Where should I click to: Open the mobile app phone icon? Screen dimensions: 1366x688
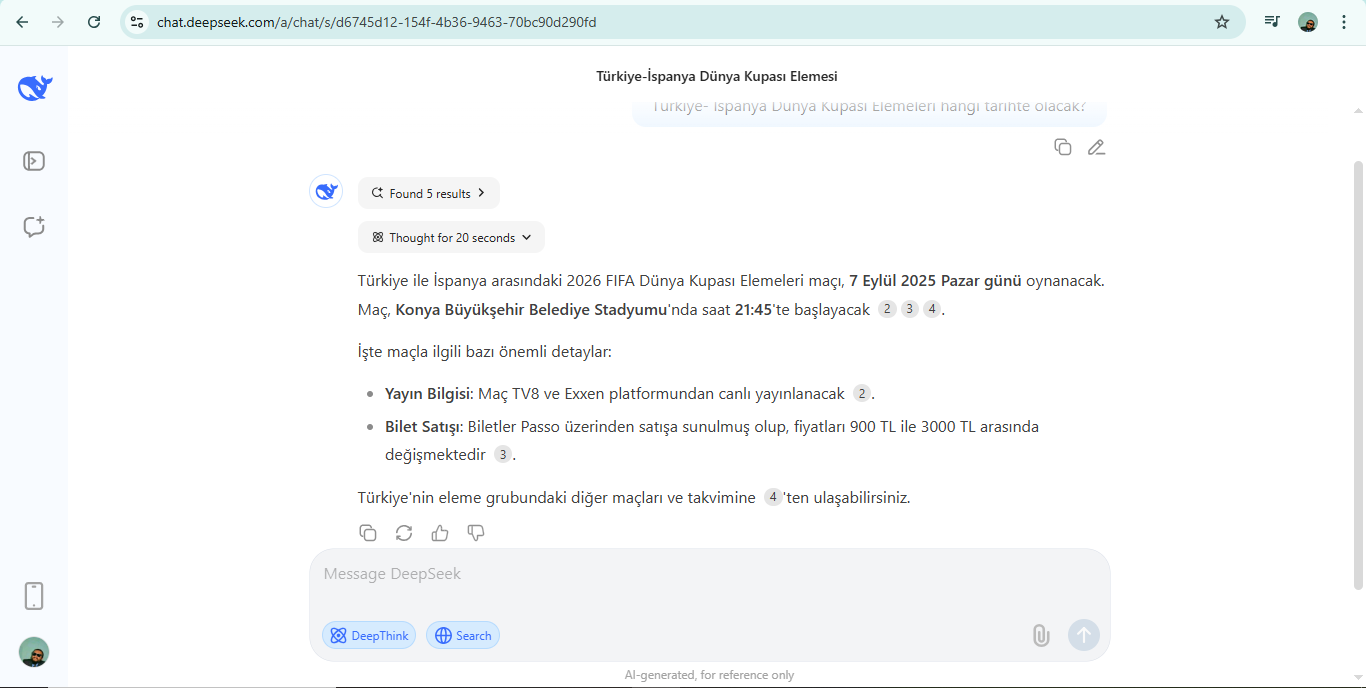[34, 596]
